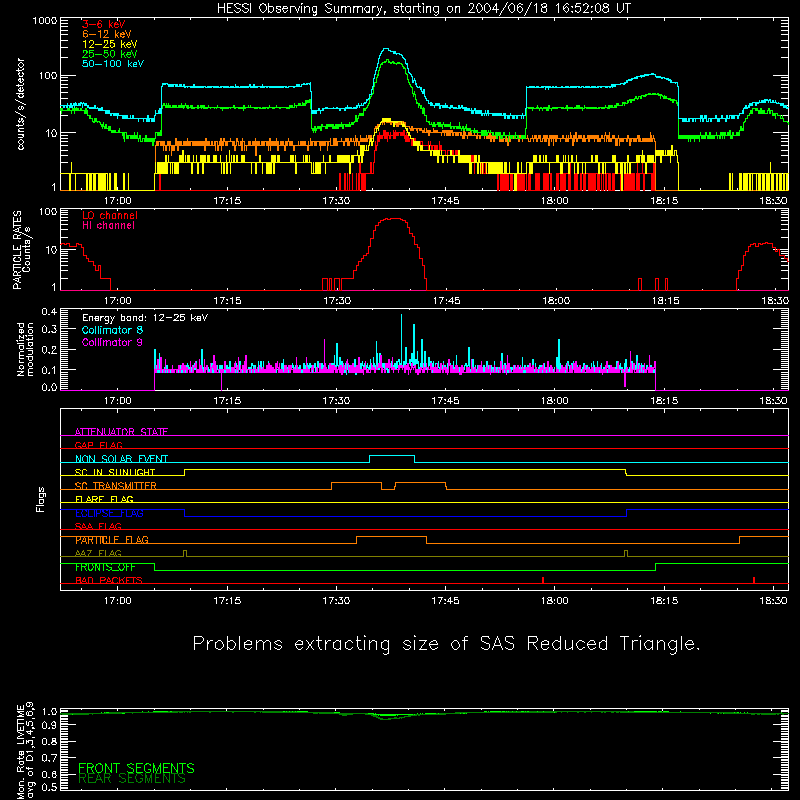
Task: Click the 'FRONTS OFF' flag label
Action: click(x=105, y=567)
